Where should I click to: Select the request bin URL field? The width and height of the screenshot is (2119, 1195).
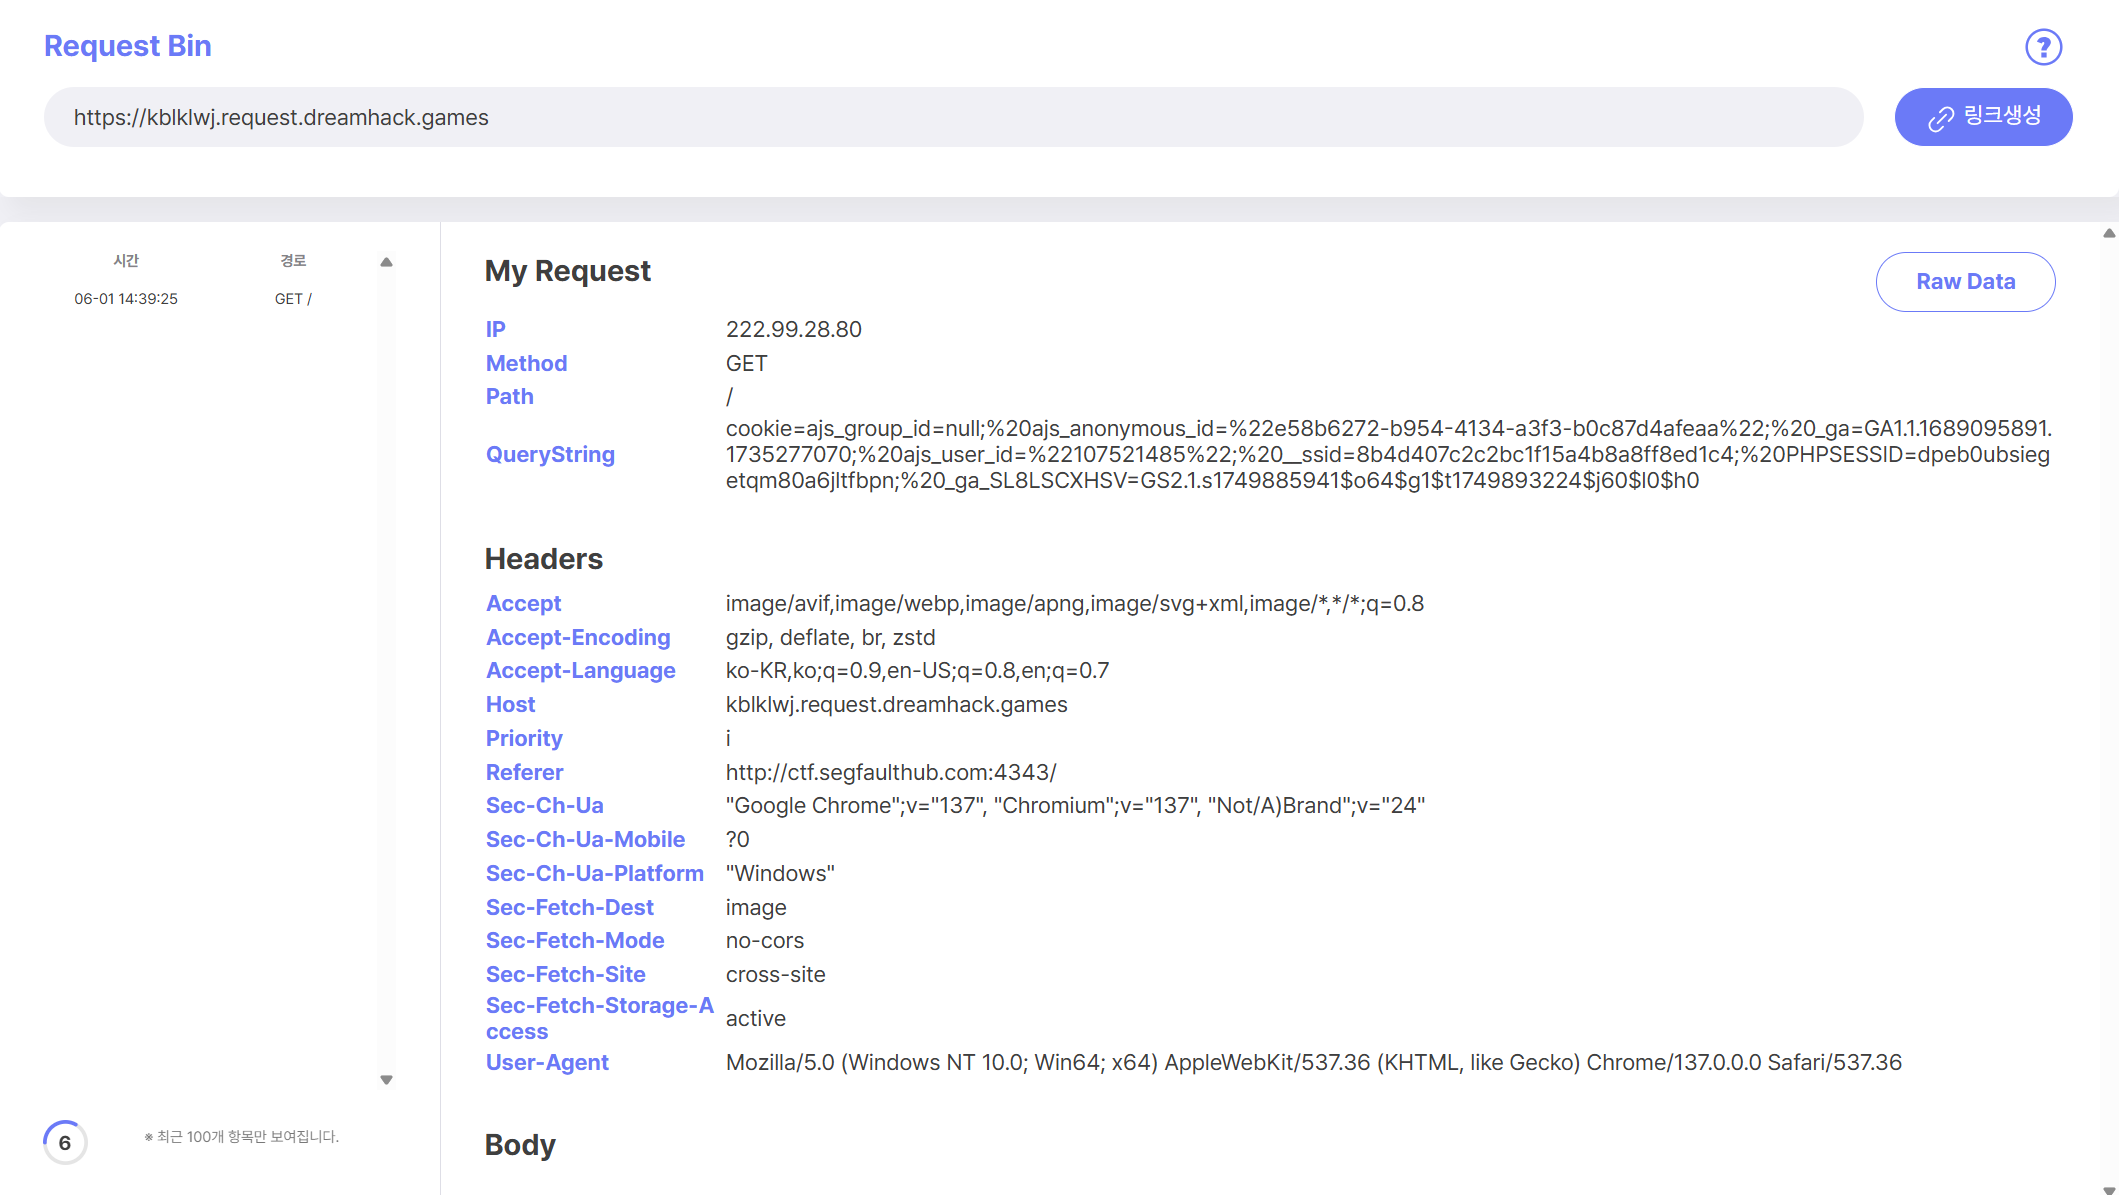tap(953, 117)
